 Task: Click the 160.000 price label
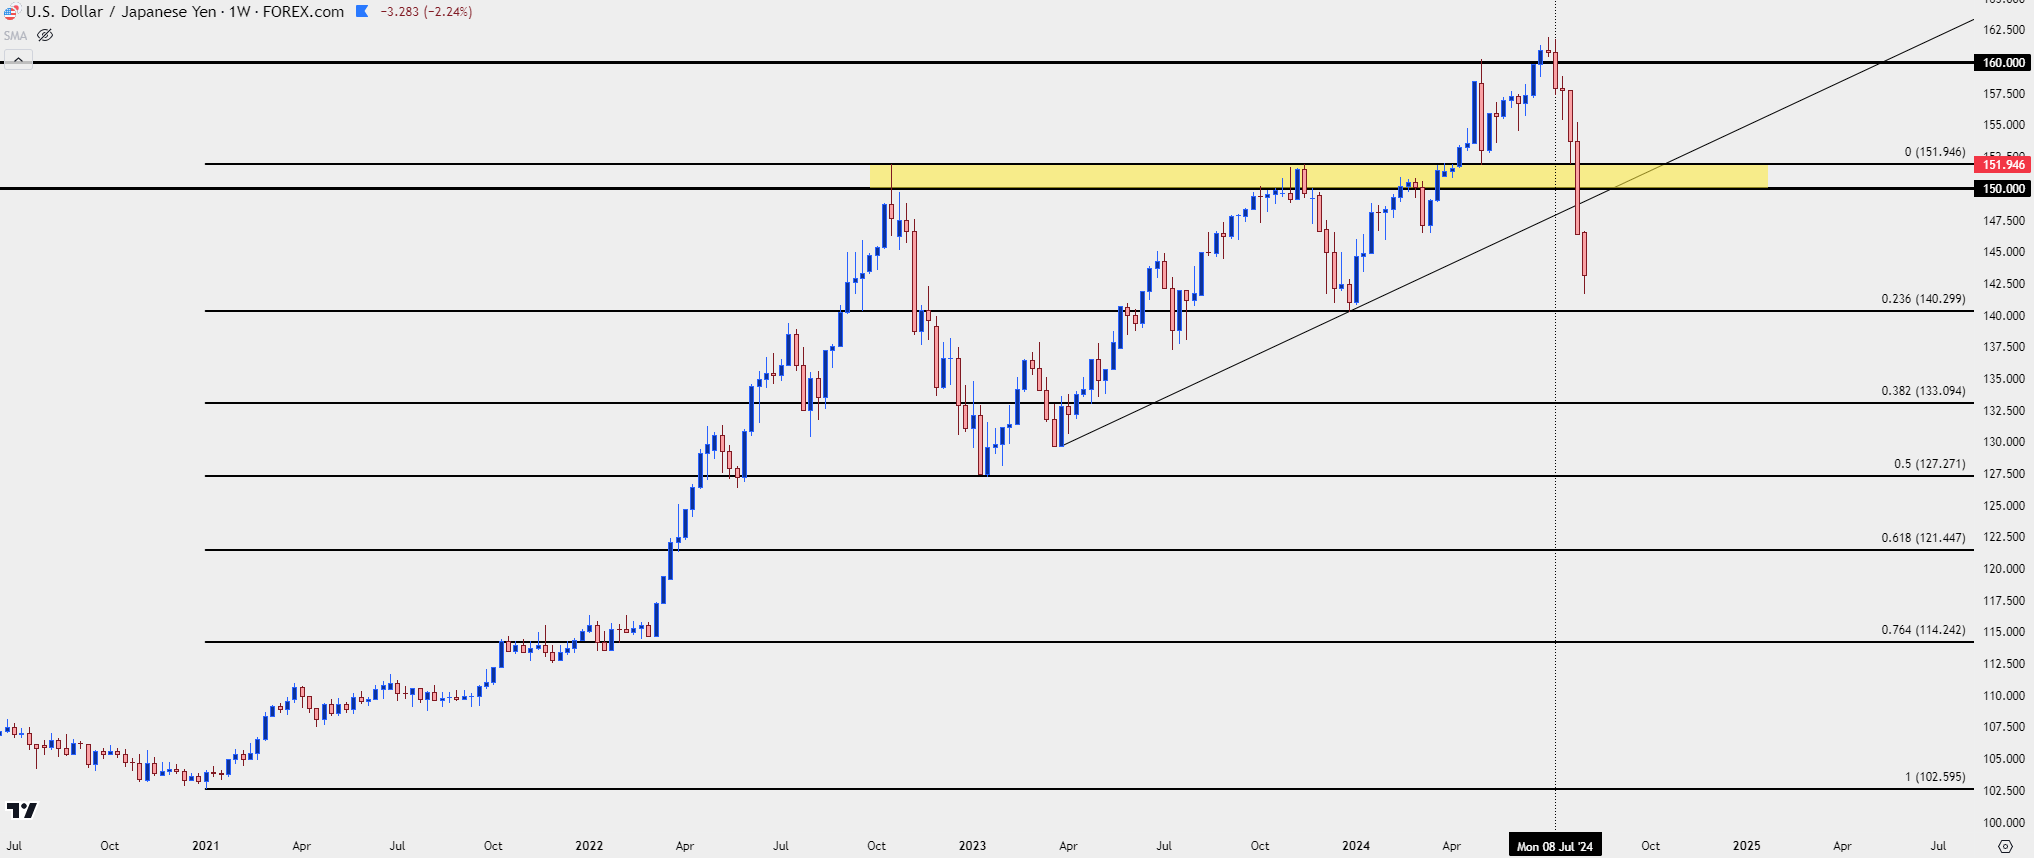coord(2004,62)
